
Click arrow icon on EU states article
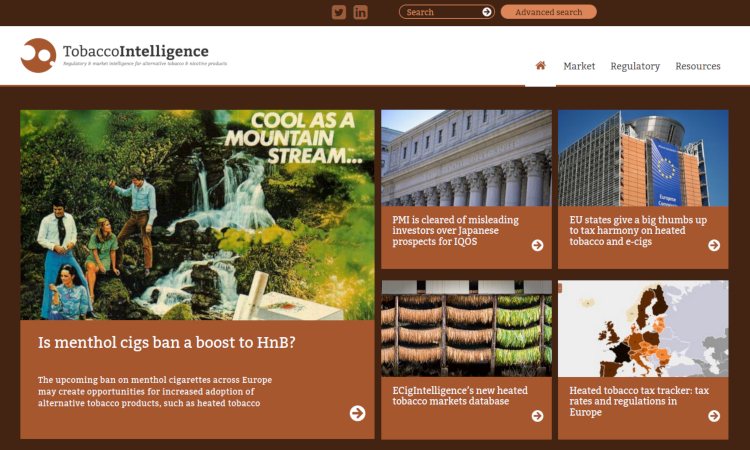714,245
